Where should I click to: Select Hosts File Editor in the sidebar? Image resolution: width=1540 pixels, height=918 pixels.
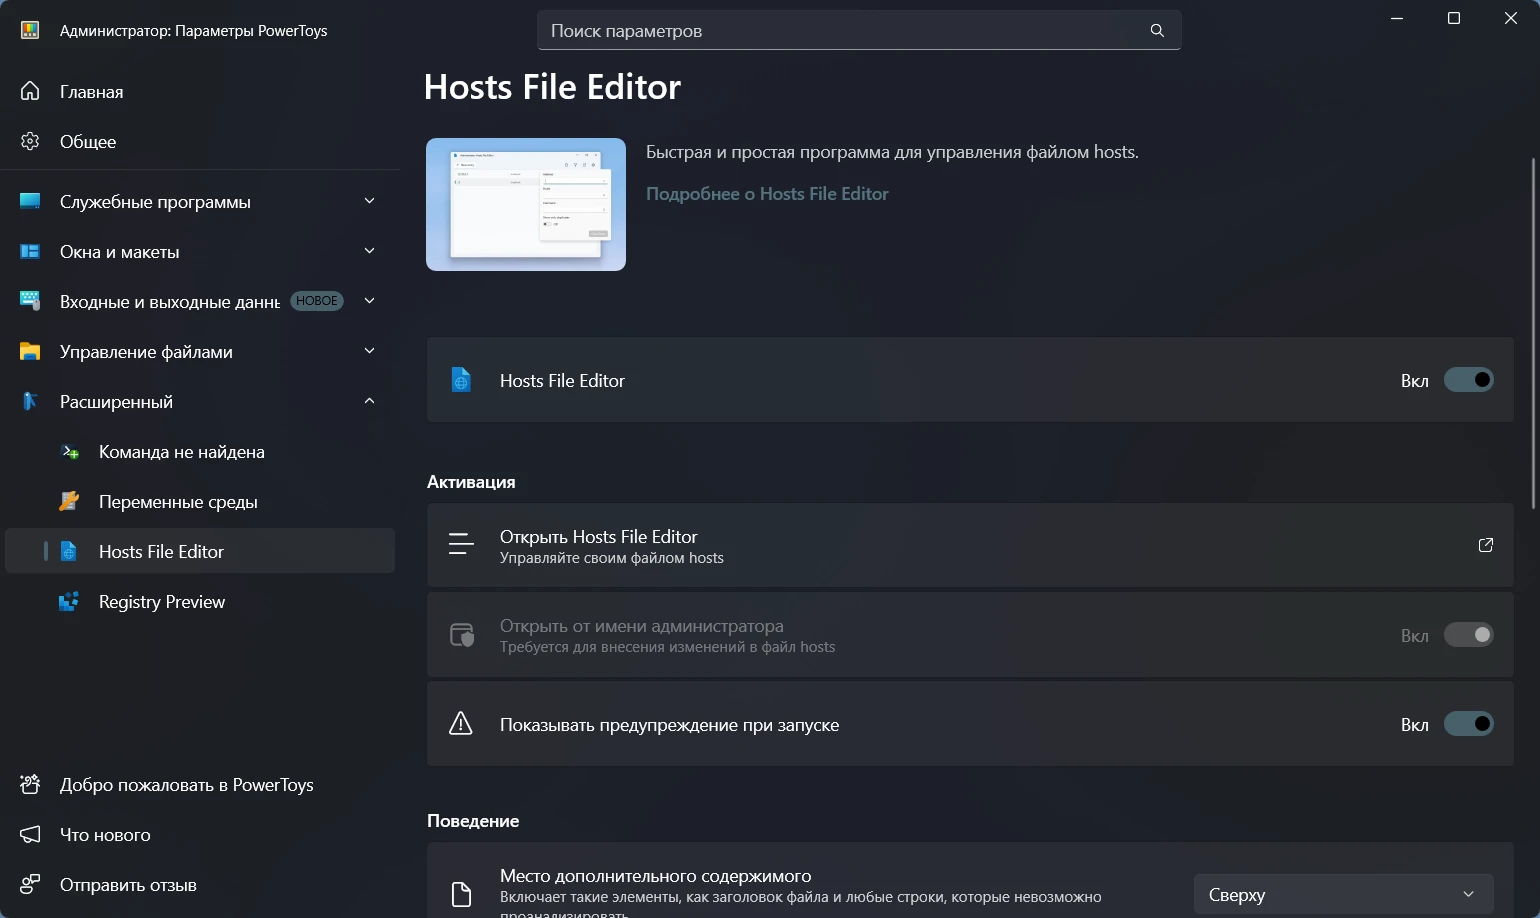click(200, 551)
